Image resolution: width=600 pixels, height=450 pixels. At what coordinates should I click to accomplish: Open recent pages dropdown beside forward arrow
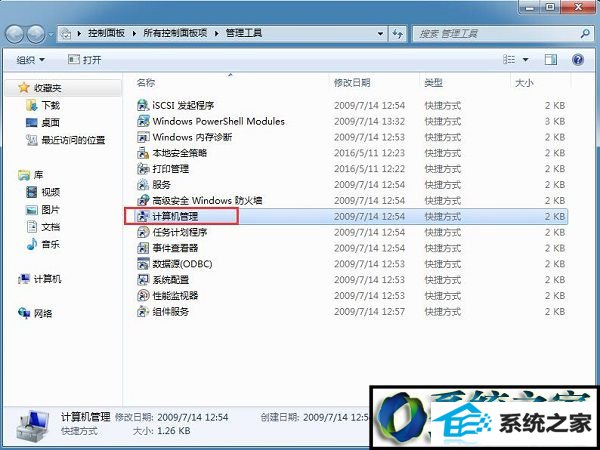click(51, 34)
